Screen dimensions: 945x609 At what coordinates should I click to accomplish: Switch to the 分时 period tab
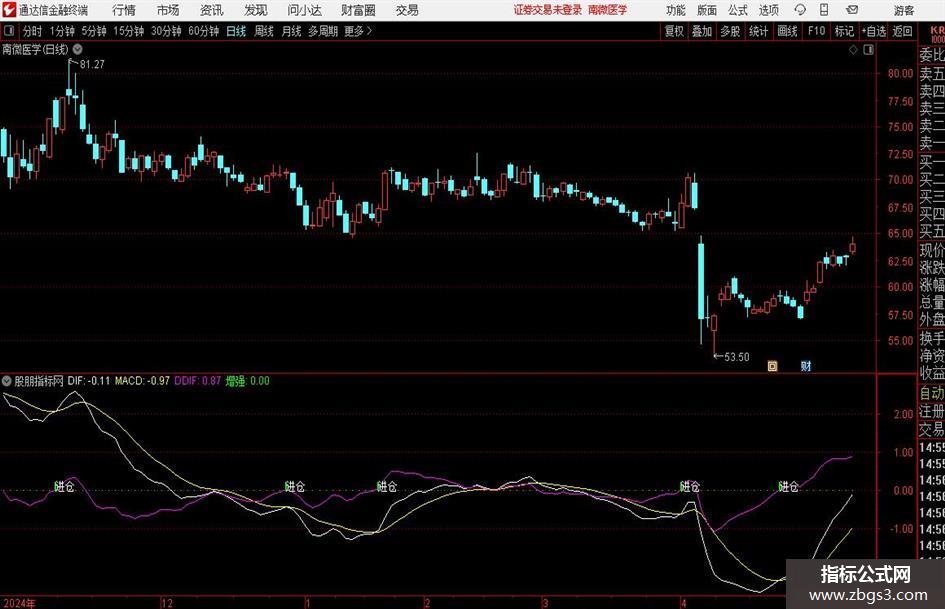tap(32, 31)
